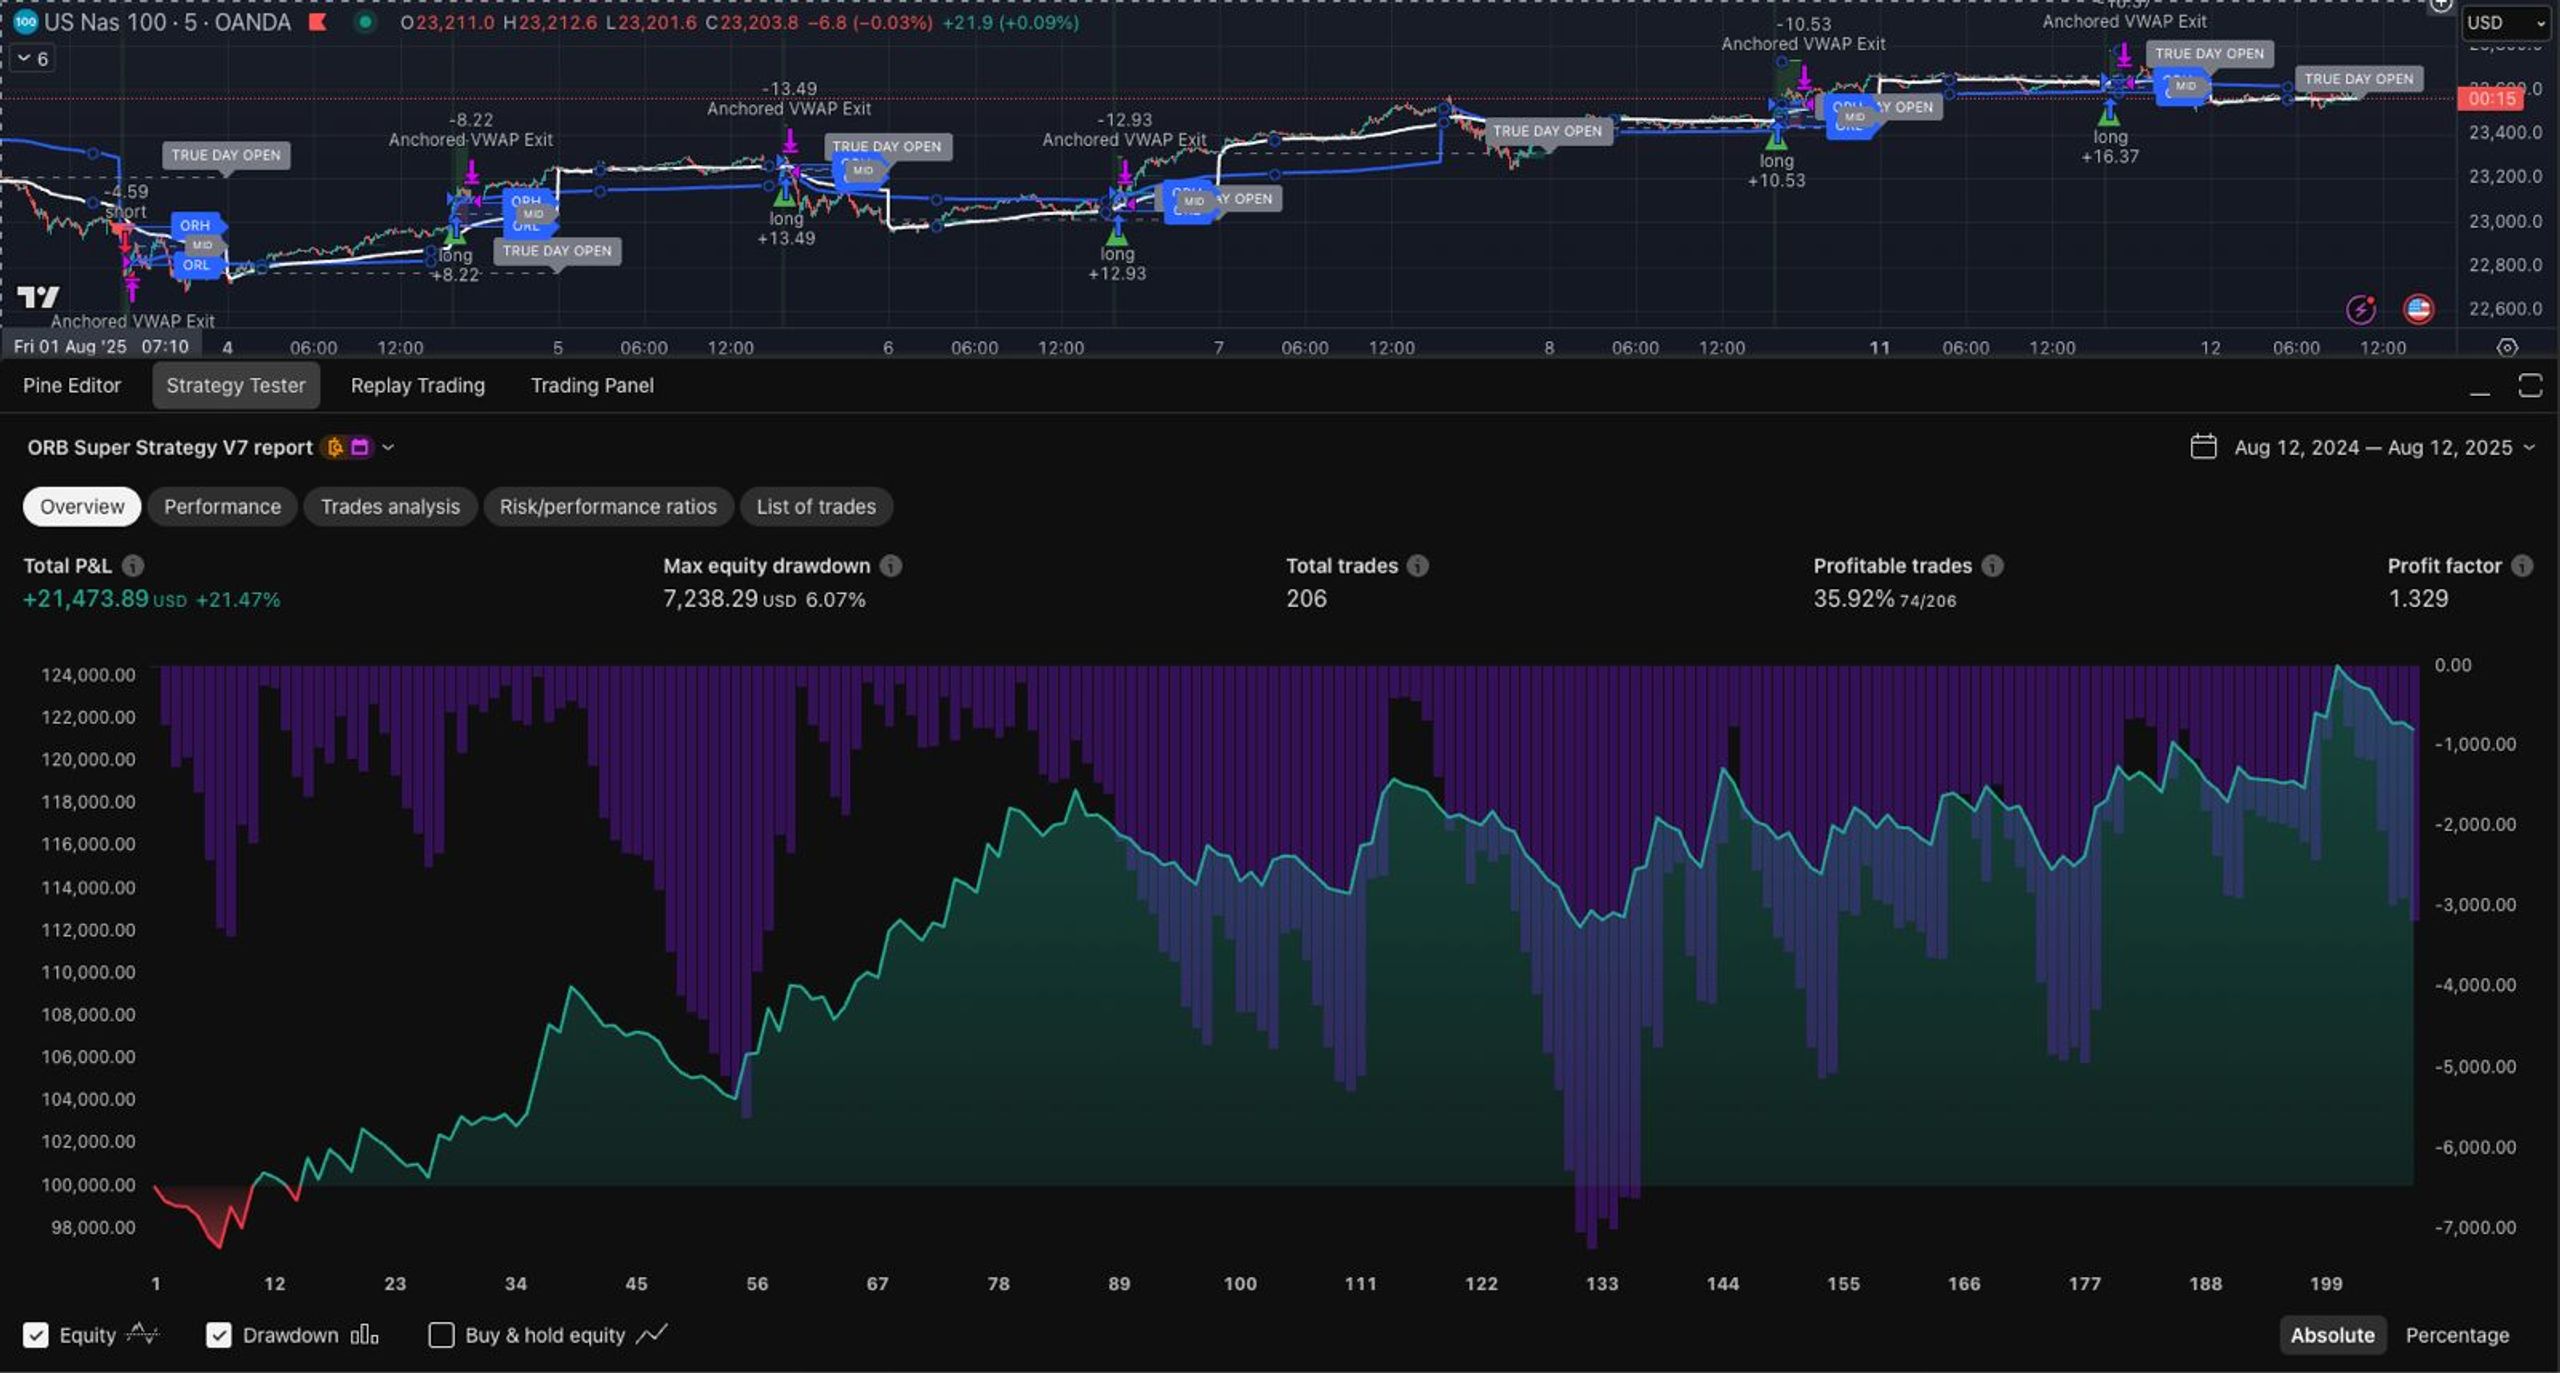Open chart settings gear on the time axis
The width and height of the screenshot is (2560, 1373).
click(x=2507, y=348)
